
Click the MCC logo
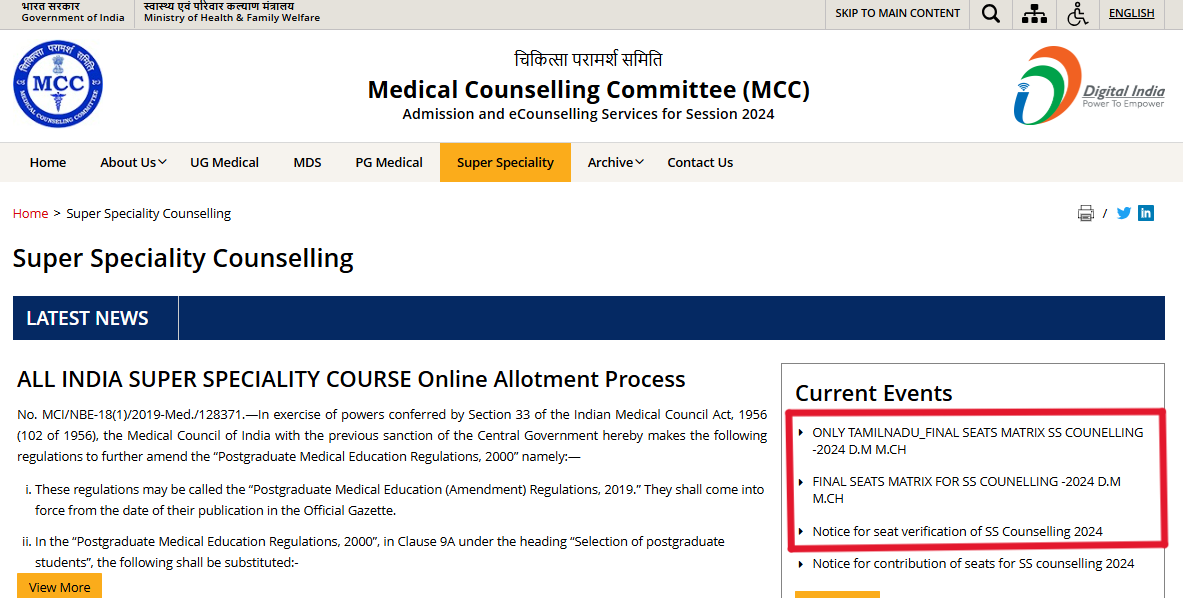pyautogui.click(x=58, y=84)
